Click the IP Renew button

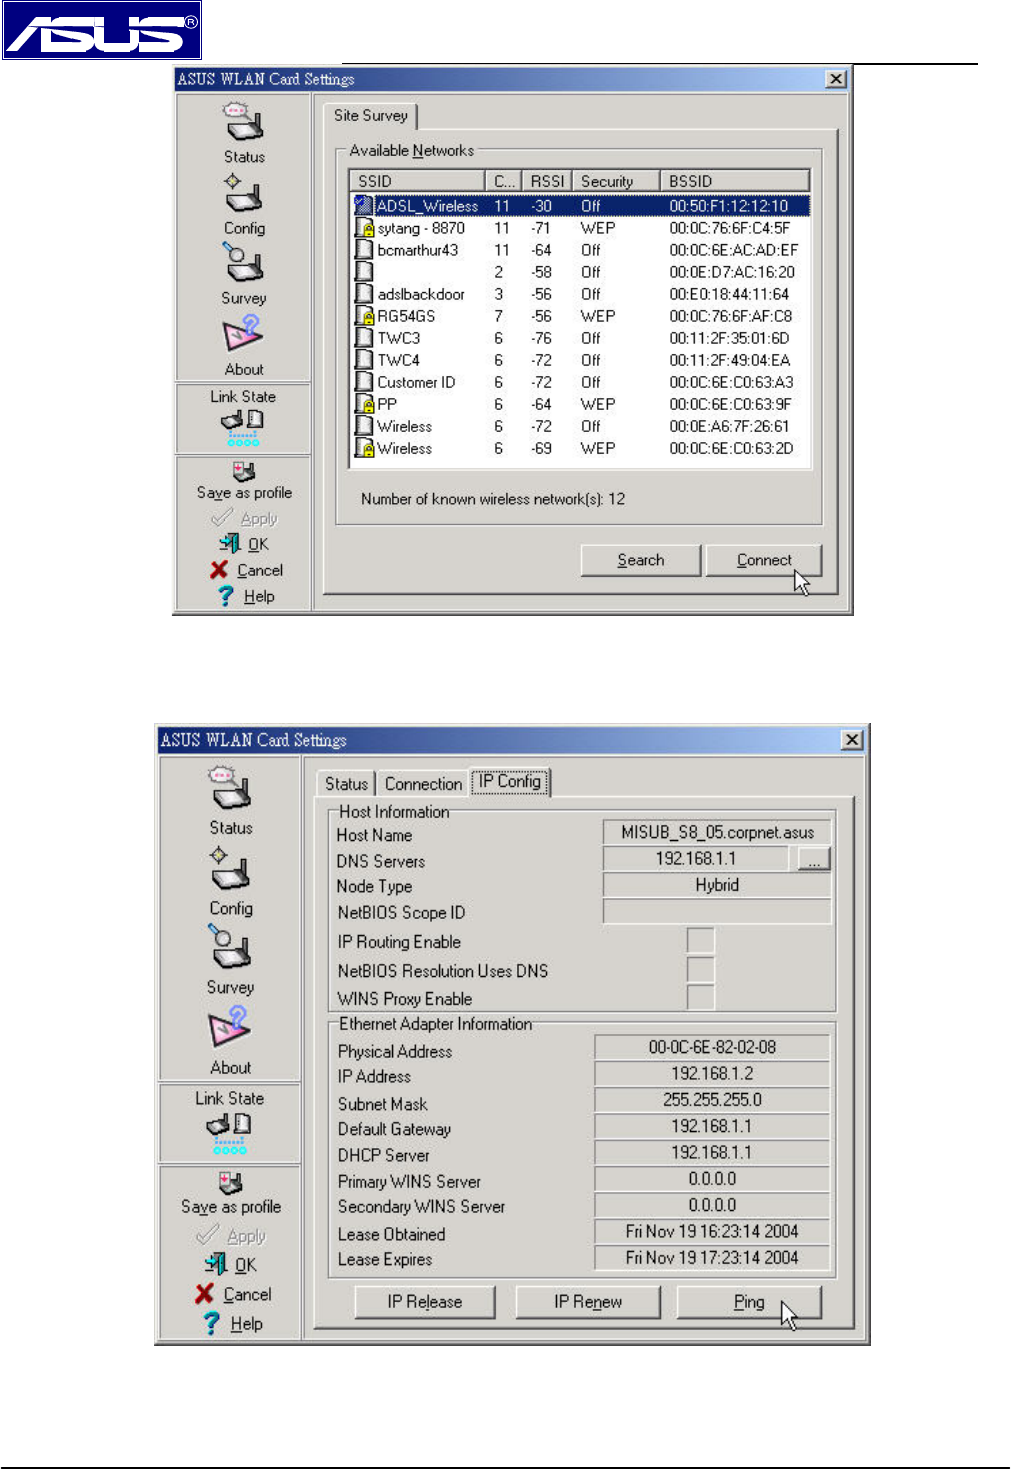click(588, 1301)
